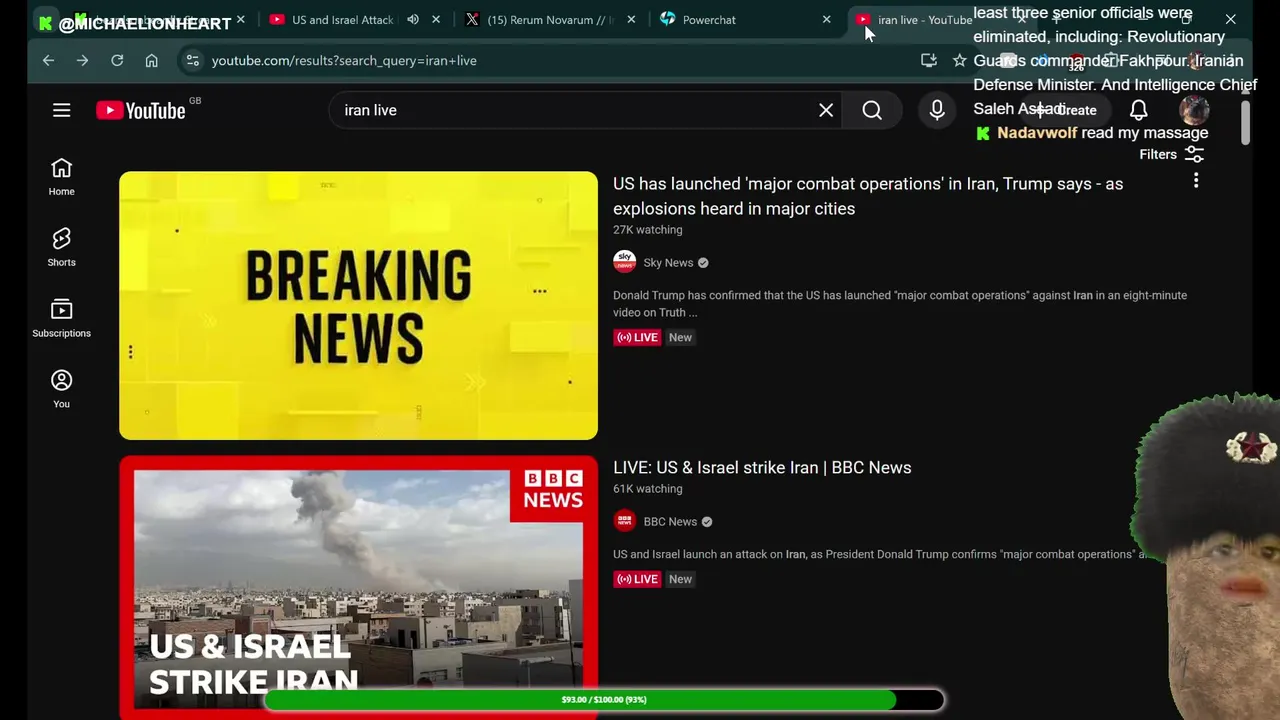The image size is (1280, 720).
Task: Click the green $93 donation progress bar
Action: click(x=604, y=700)
